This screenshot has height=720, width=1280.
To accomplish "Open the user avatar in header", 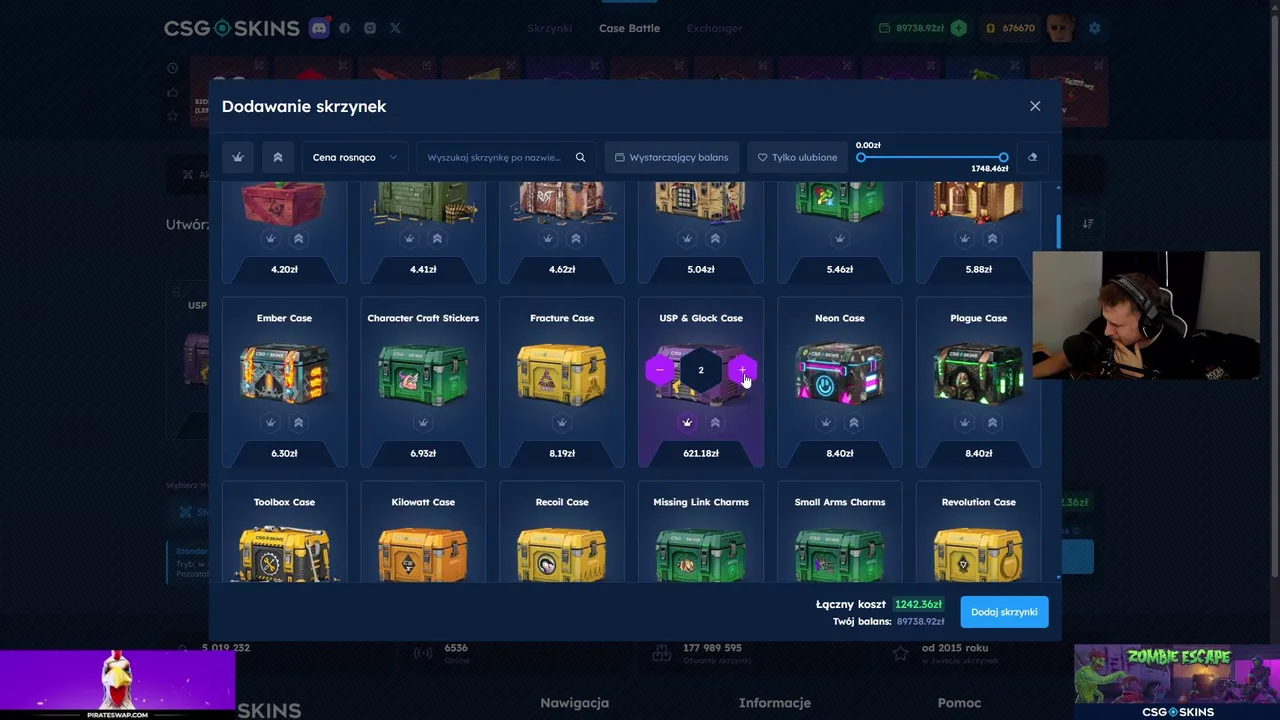I will point(1060,28).
